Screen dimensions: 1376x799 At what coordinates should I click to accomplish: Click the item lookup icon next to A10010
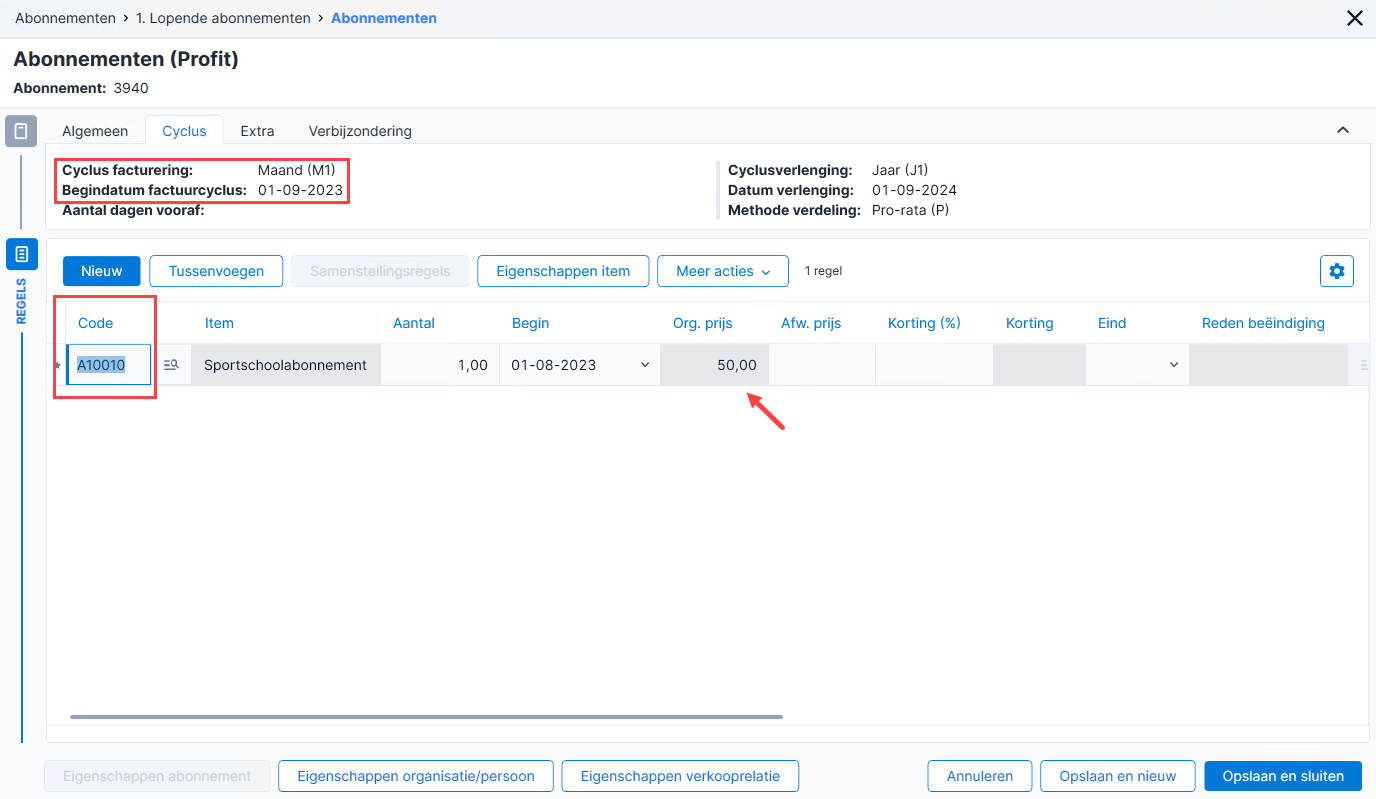click(x=171, y=365)
